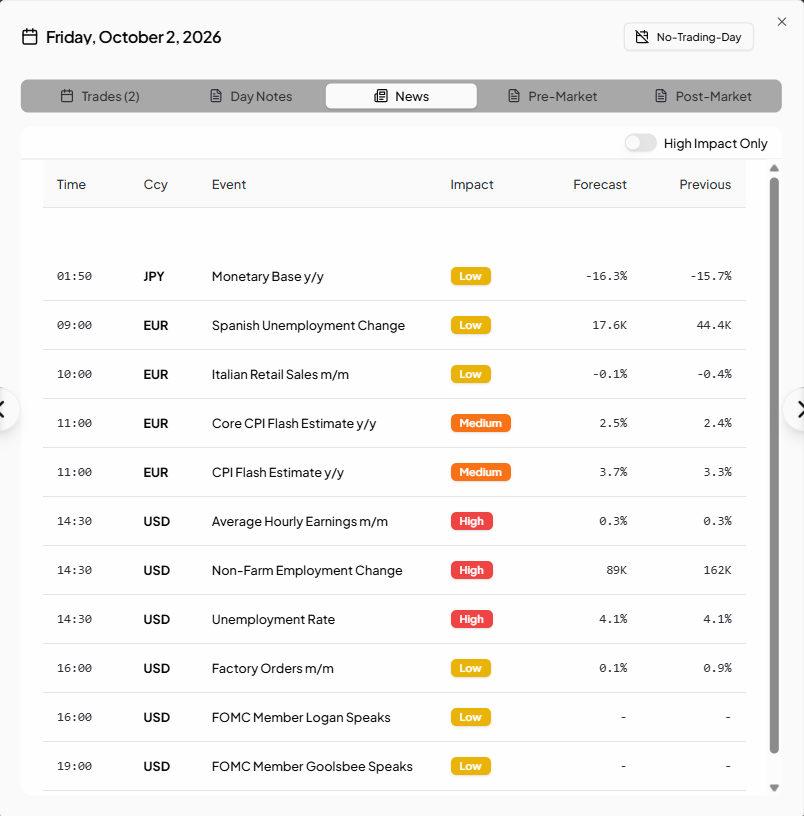Click the 3.7% forecast value
The height and width of the screenshot is (816, 804).
click(613, 472)
